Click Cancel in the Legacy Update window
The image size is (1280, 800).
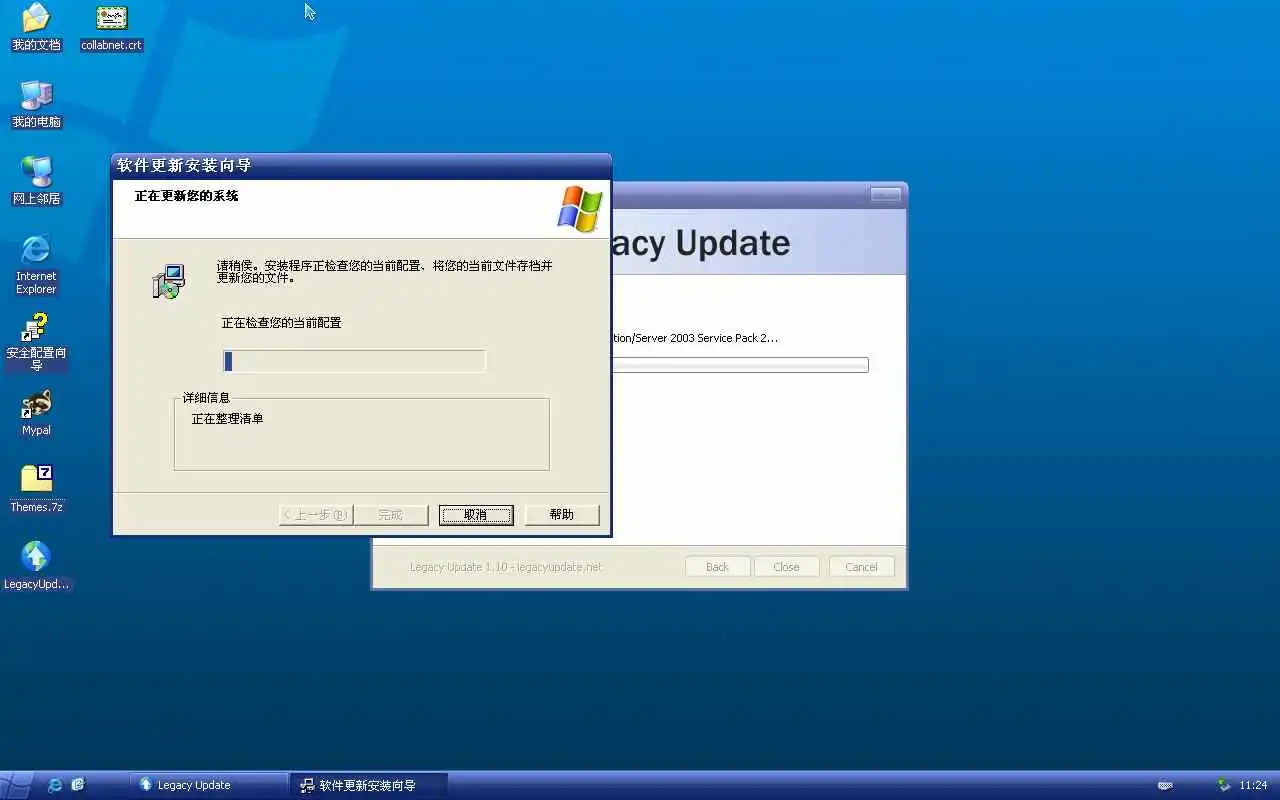(x=861, y=567)
